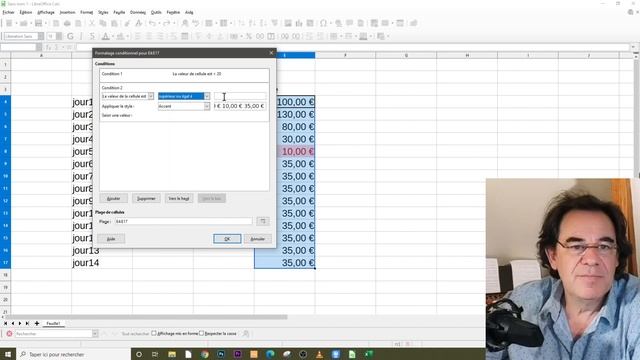Click the Condition 2 value input field
This screenshot has width=640, height=360.
pyautogui.click(x=240, y=96)
